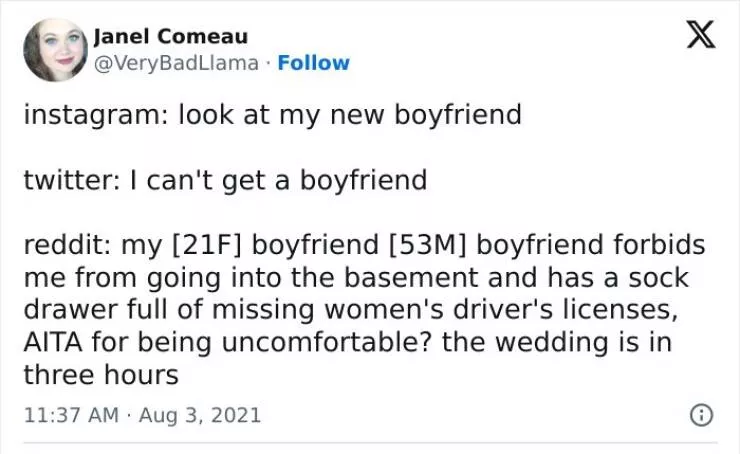
Task: Click the word 'reddit' in the tweet
Action: (66, 245)
